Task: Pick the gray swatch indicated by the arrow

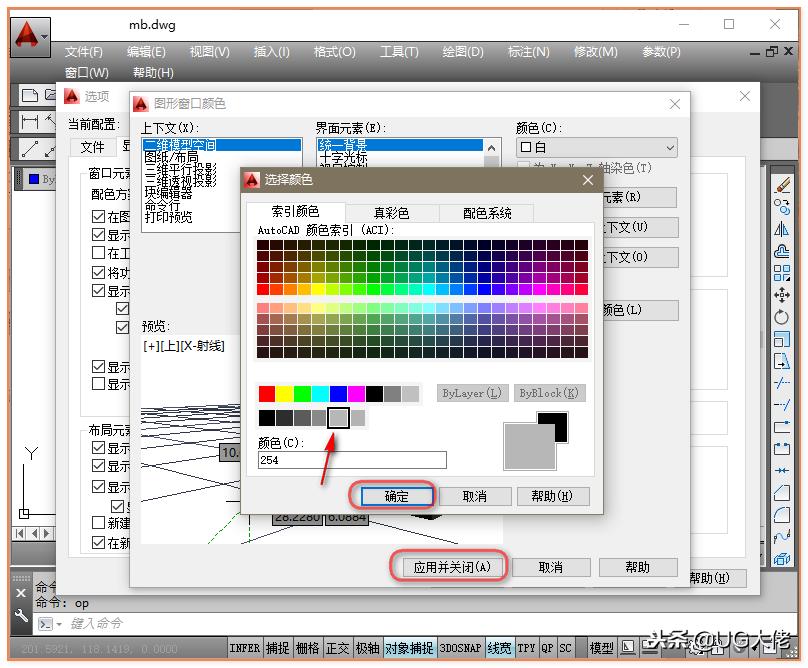Action: (337, 416)
